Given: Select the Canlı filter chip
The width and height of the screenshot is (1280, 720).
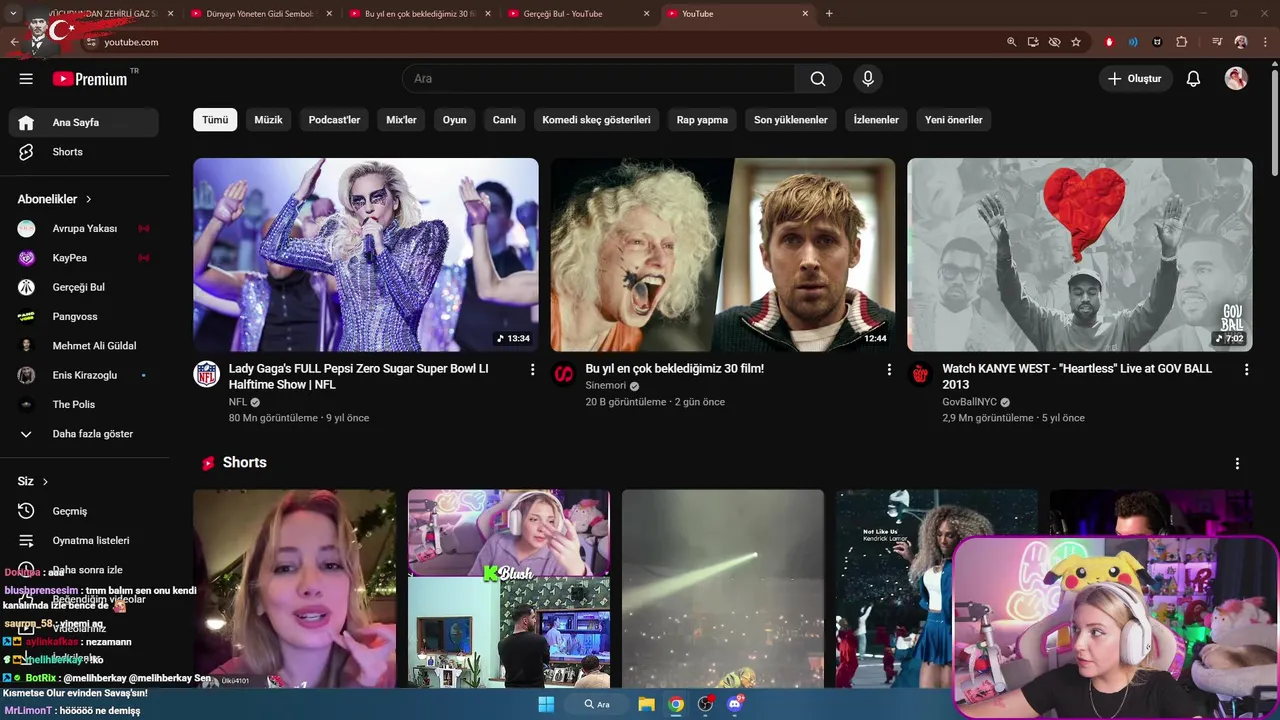Looking at the screenshot, I should click(x=504, y=120).
